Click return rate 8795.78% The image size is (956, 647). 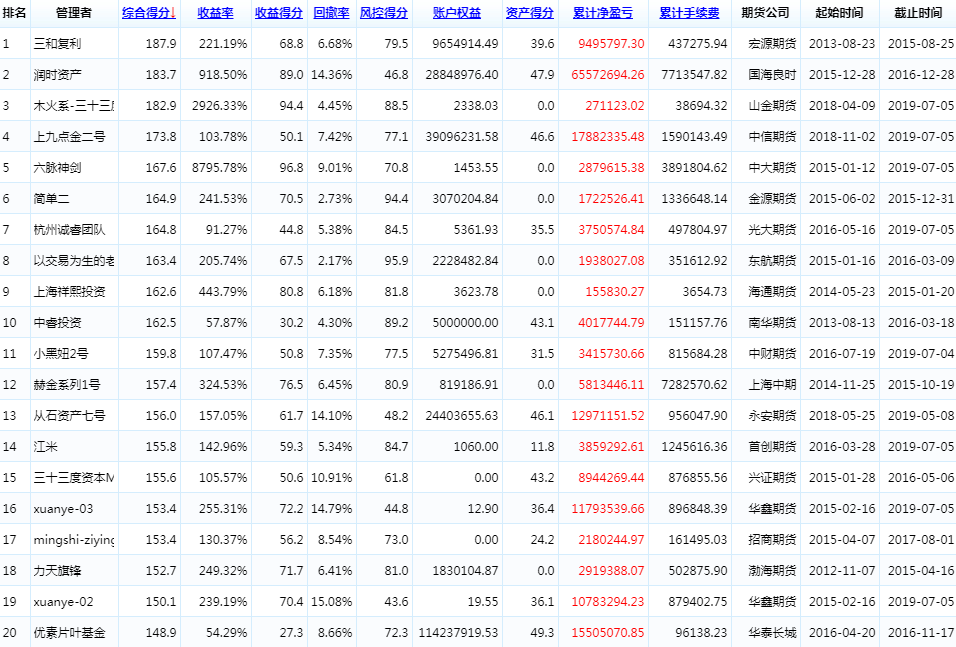[x=219, y=168]
